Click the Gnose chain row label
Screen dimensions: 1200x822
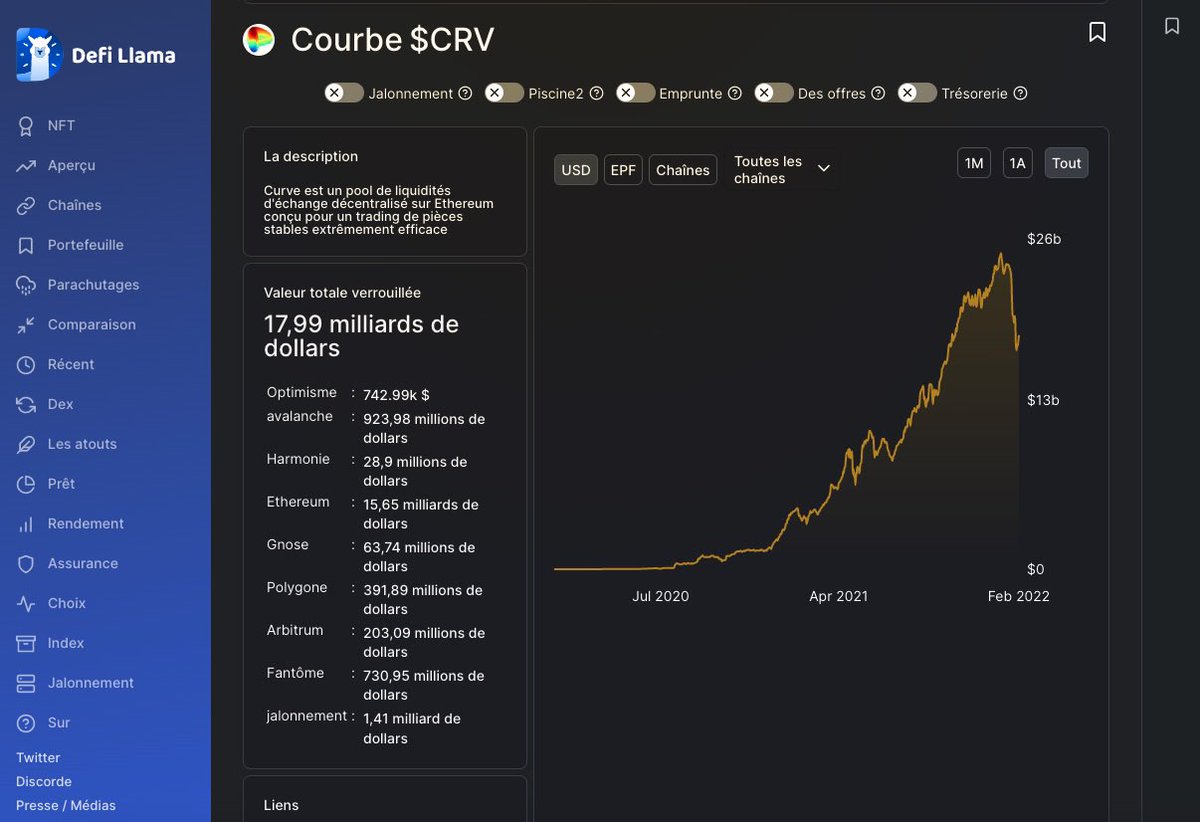click(288, 545)
